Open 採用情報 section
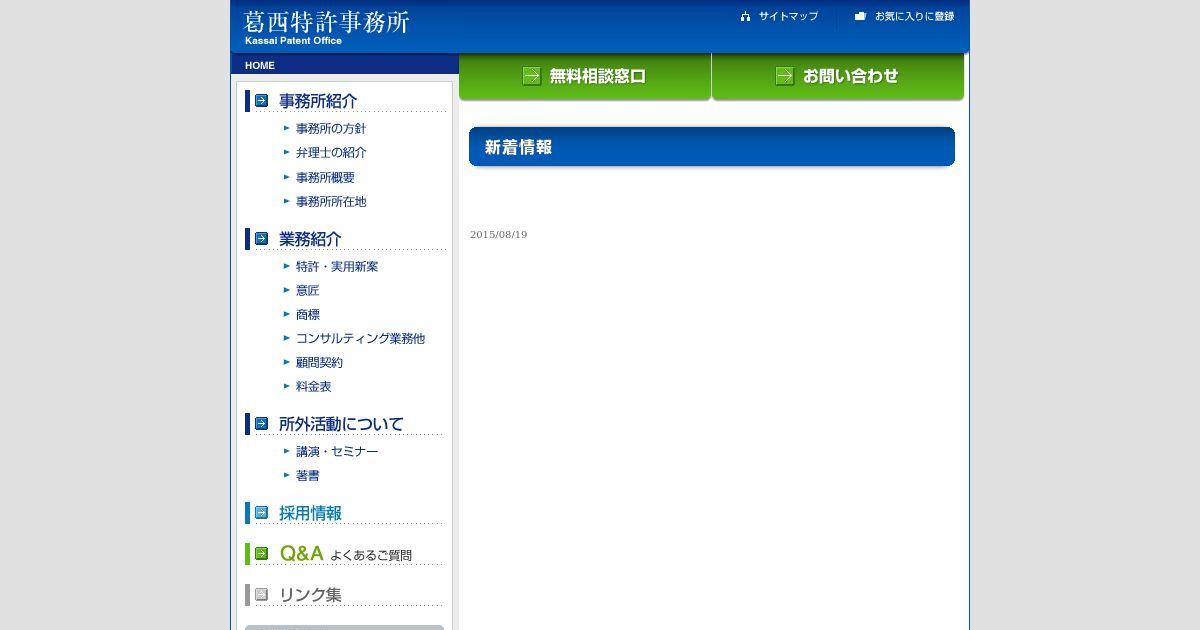Viewport: 1200px width, 630px height. pos(310,513)
